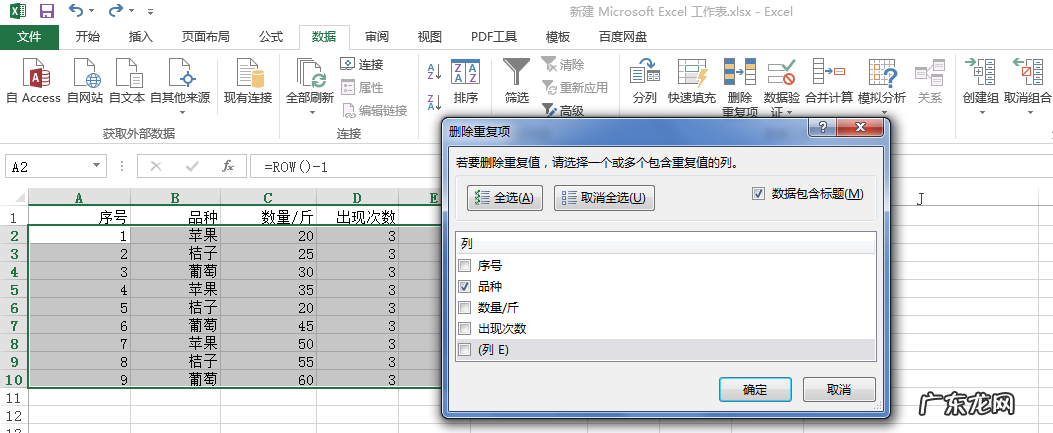1053x433 pixels.
Task: Import data from text file (自文本)
Action: point(127,81)
